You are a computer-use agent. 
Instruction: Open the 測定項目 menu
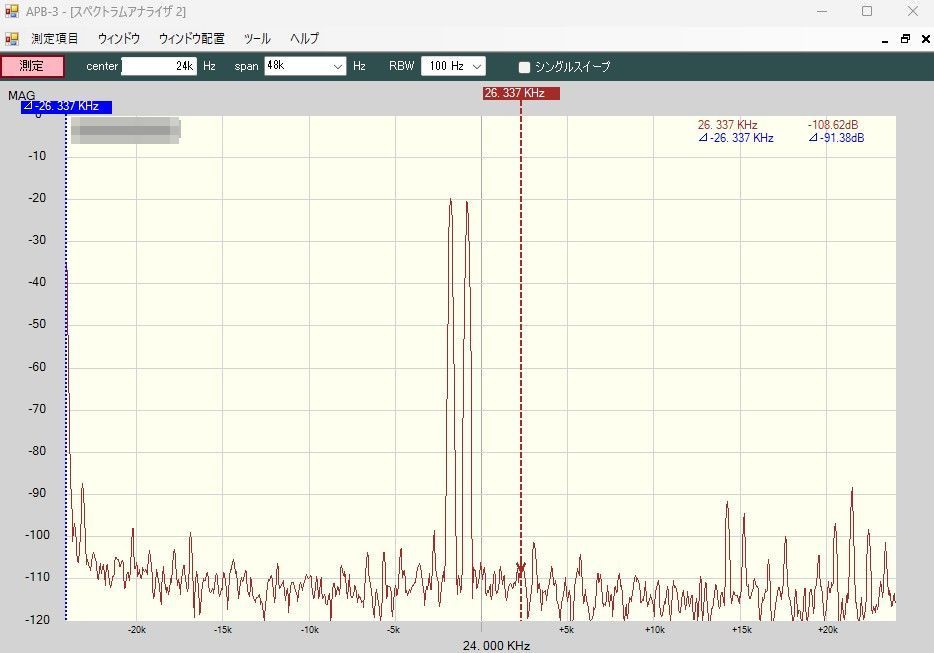tap(55, 39)
